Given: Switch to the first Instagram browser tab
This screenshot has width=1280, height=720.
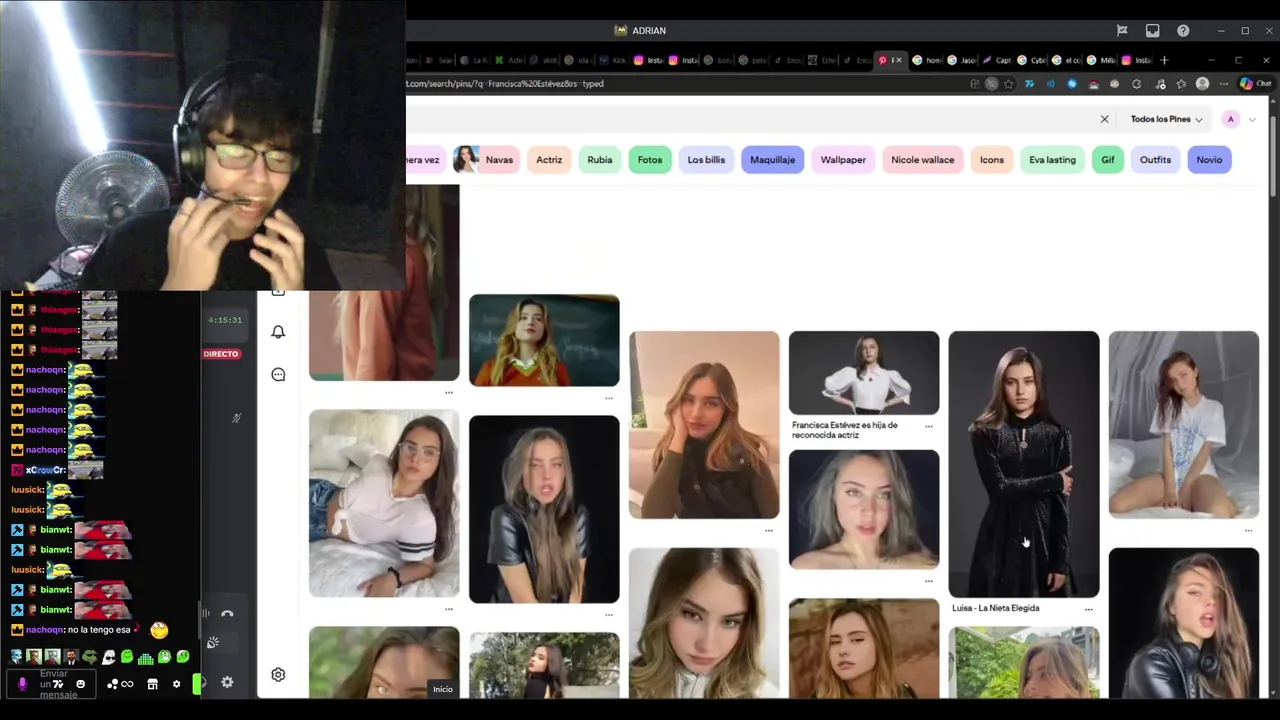Looking at the screenshot, I should [x=648, y=60].
